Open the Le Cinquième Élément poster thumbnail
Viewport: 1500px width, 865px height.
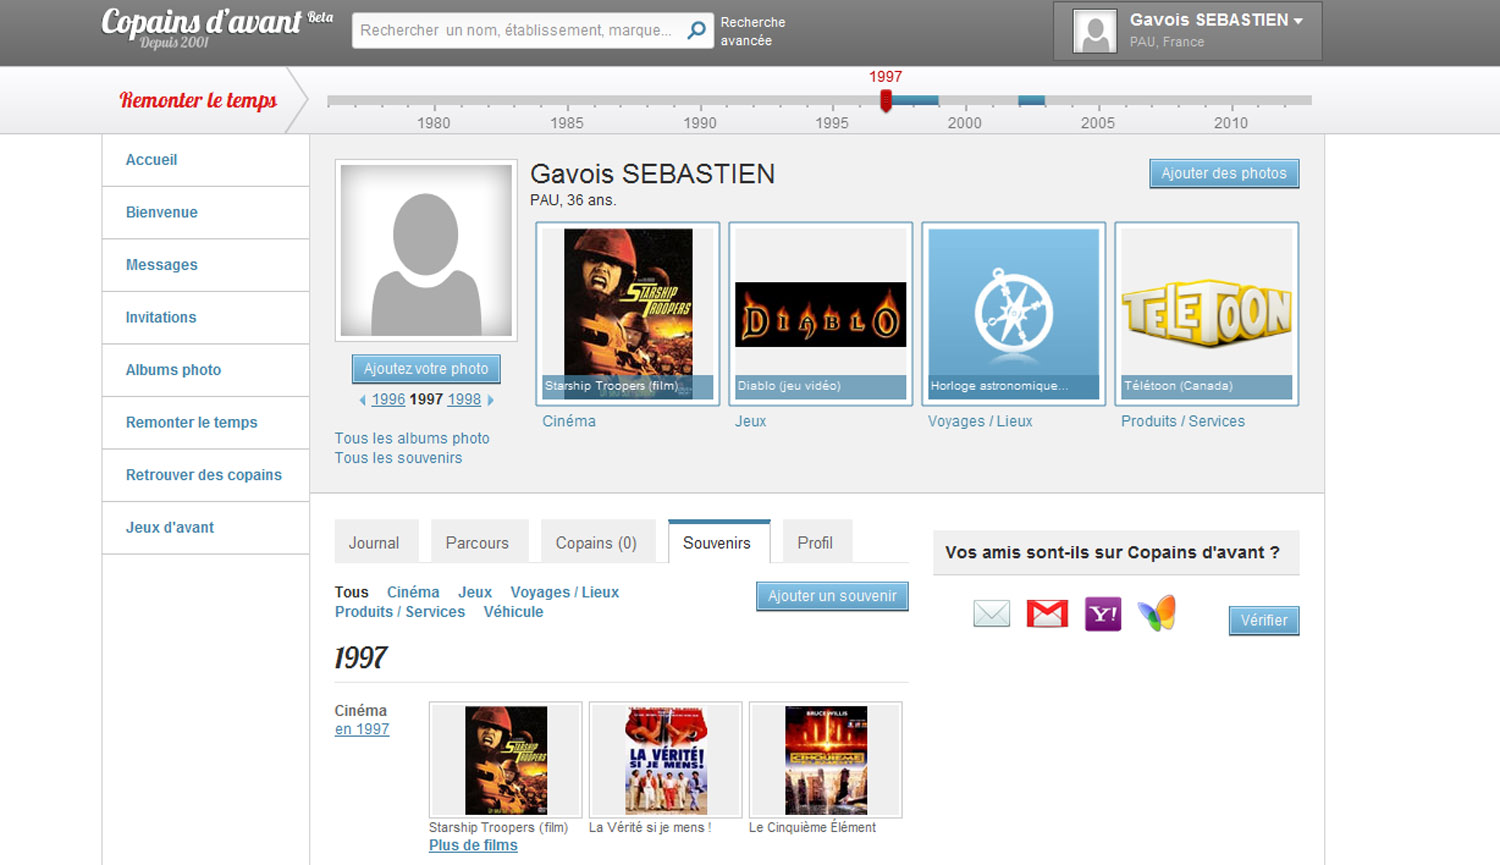tap(825, 760)
